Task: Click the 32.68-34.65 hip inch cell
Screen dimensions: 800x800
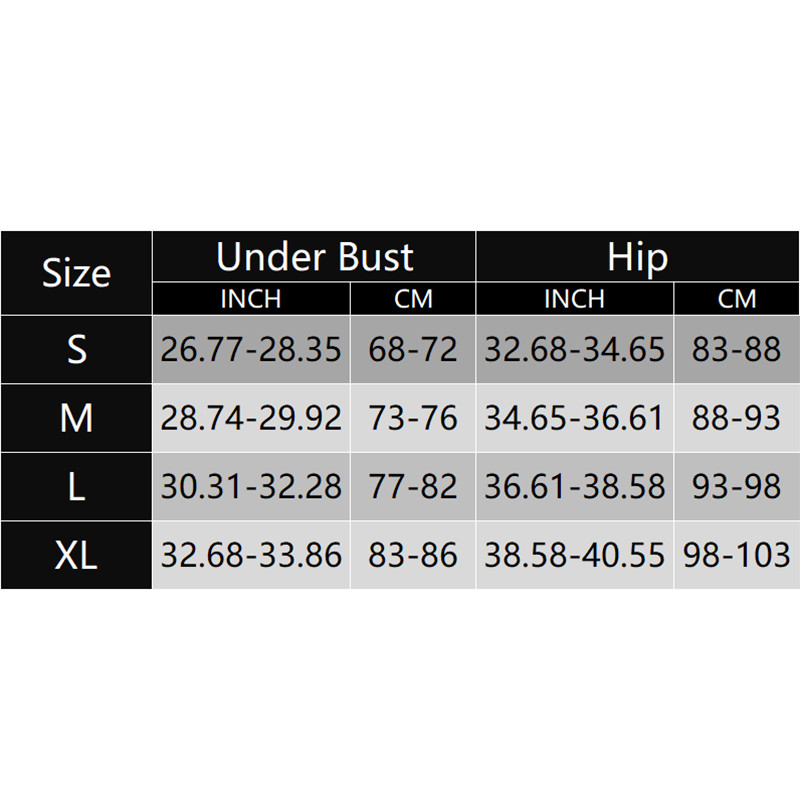Action: pos(575,349)
